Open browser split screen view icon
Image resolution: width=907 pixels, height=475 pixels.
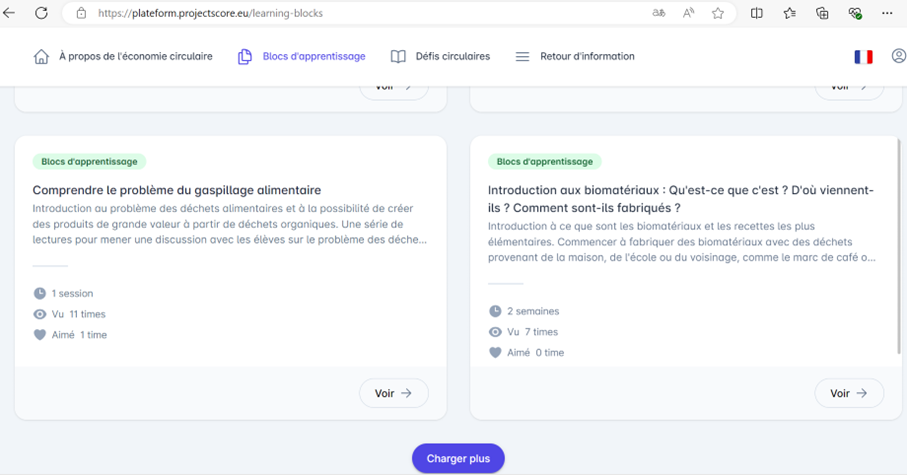pyautogui.click(x=757, y=13)
